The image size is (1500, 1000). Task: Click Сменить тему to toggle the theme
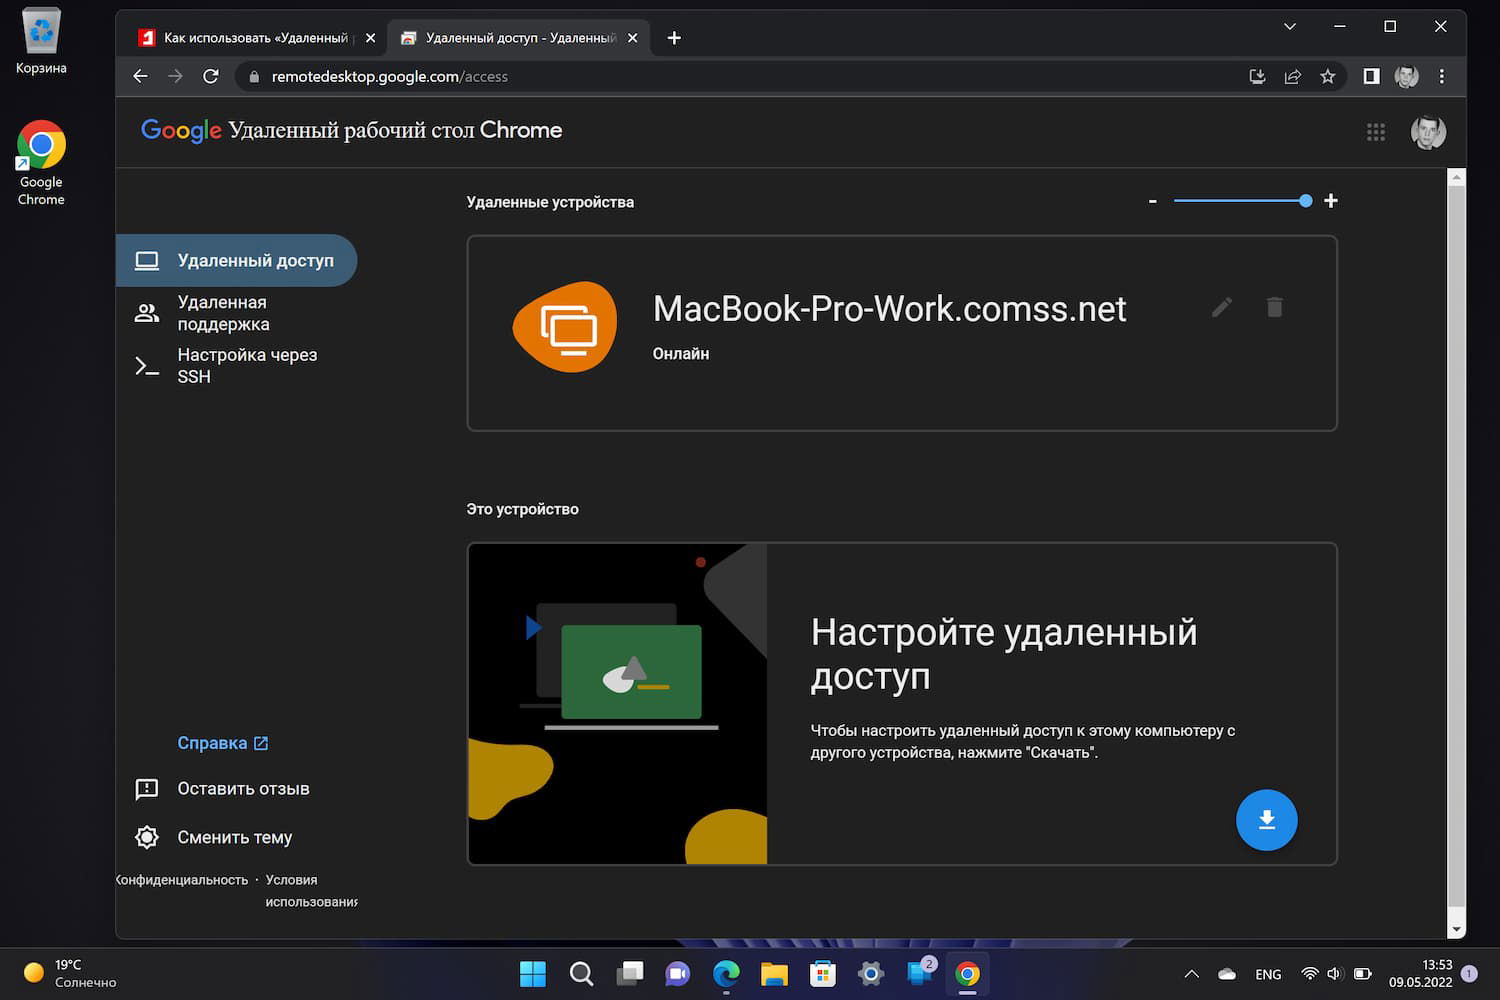tap(234, 837)
